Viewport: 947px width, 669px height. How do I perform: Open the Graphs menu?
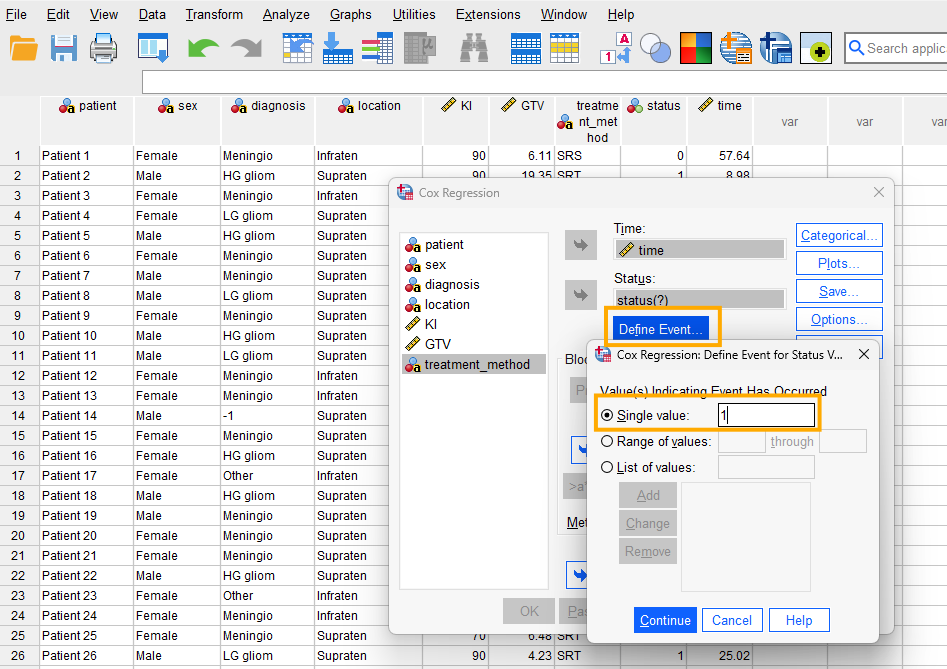[351, 14]
